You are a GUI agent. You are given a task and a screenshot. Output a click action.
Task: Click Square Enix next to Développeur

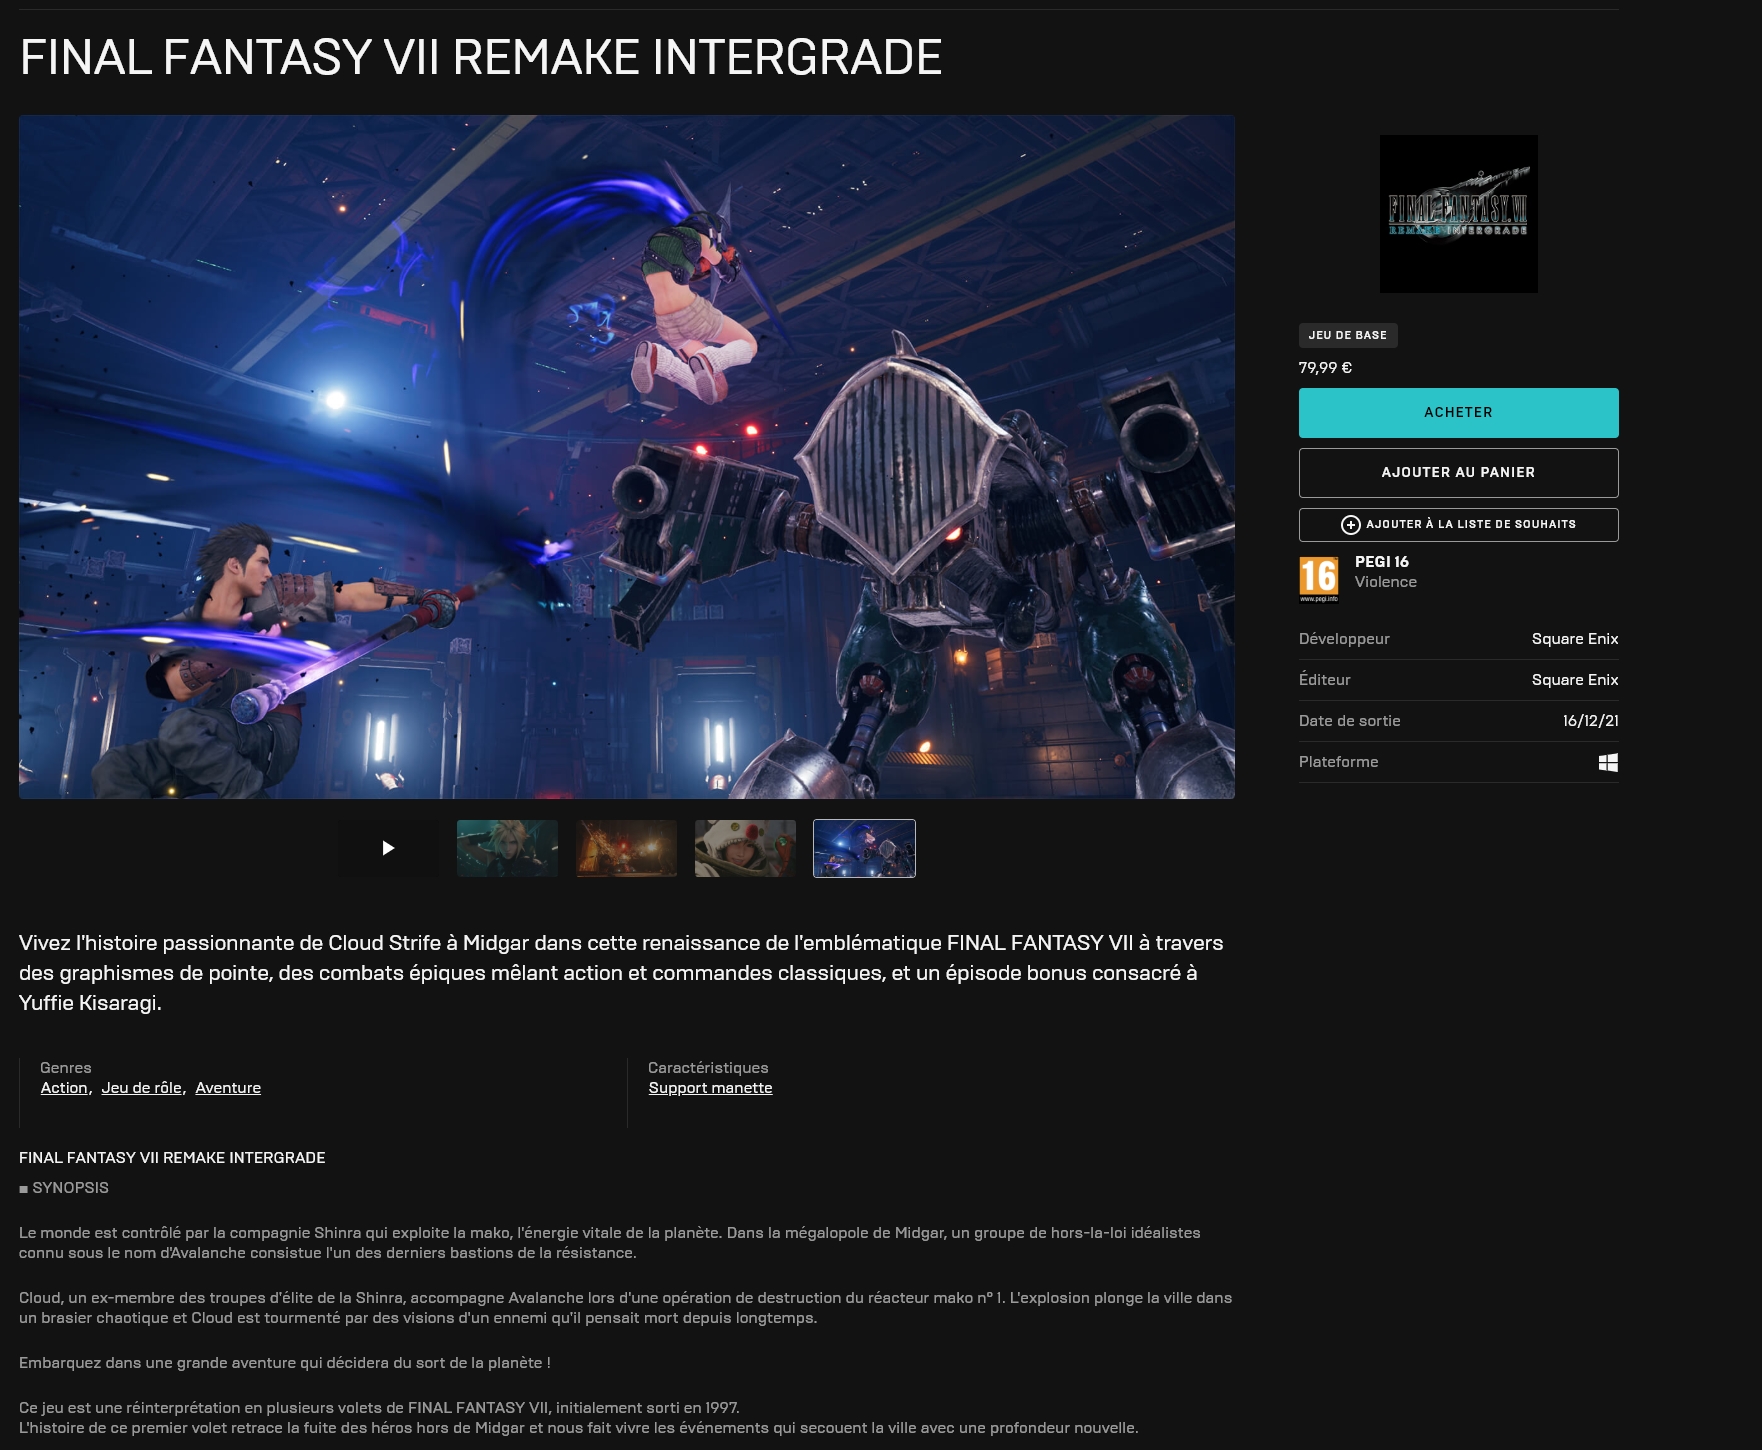tap(1574, 639)
